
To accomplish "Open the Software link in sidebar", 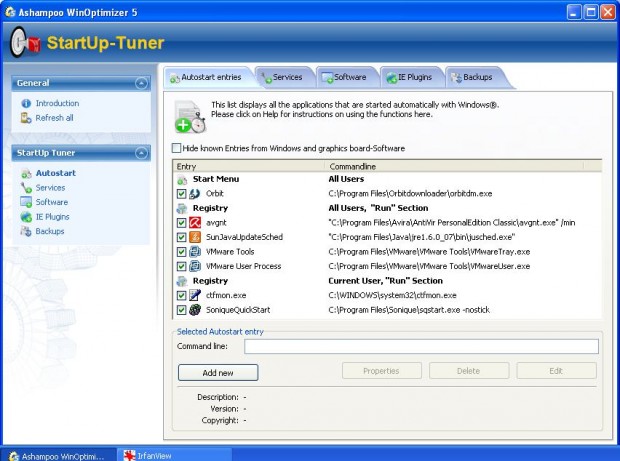I will point(52,202).
